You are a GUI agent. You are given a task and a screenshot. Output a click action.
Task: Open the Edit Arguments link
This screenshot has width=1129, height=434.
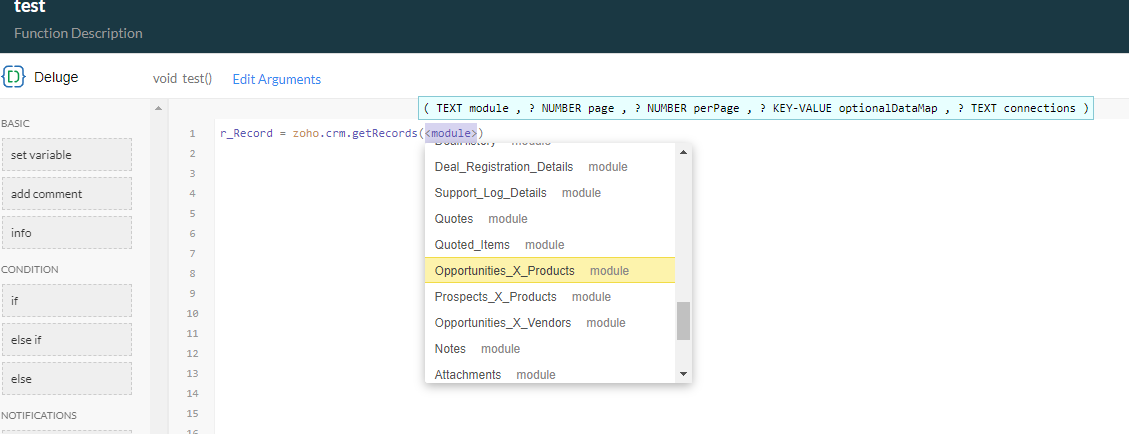pyautogui.click(x=276, y=79)
